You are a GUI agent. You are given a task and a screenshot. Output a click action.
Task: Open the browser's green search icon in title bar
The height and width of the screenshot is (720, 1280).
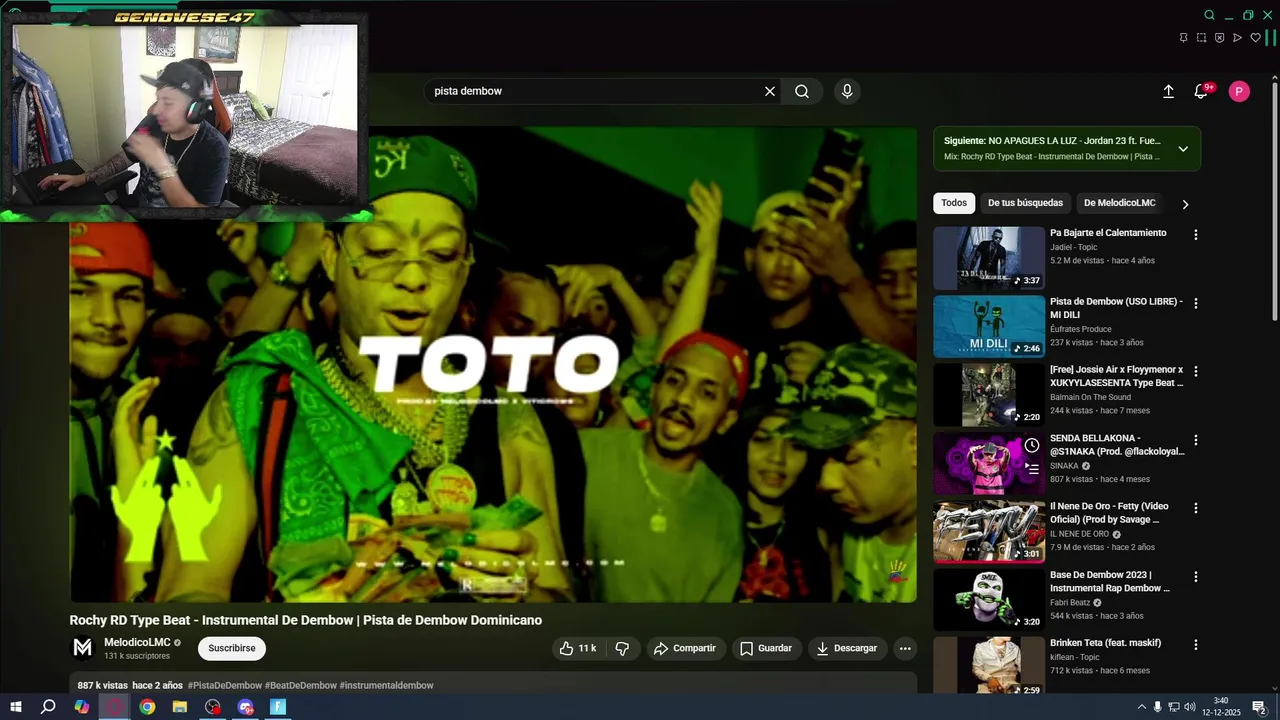tap(1209, 15)
